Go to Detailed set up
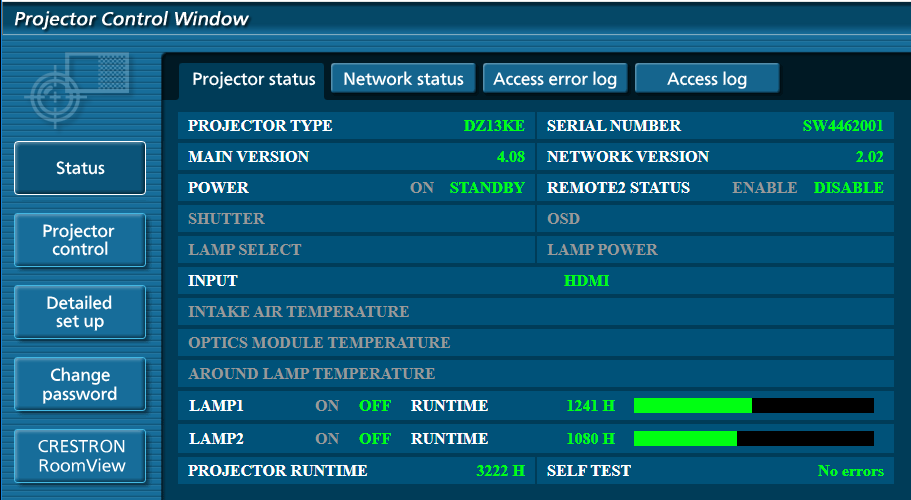This screenshot has height=500, width=911. [80, 312]
